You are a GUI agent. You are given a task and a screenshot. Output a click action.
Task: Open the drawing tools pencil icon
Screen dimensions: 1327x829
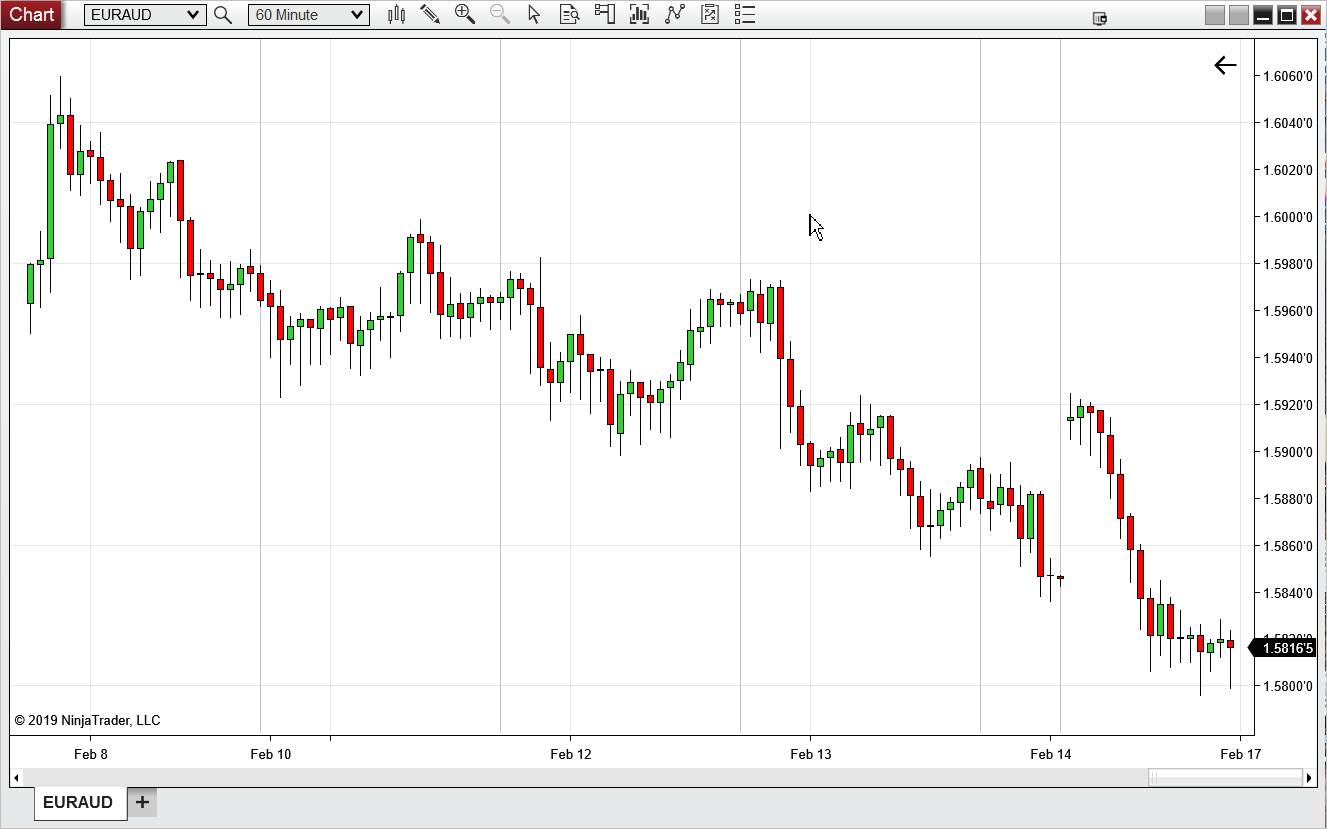click(430, 14)
